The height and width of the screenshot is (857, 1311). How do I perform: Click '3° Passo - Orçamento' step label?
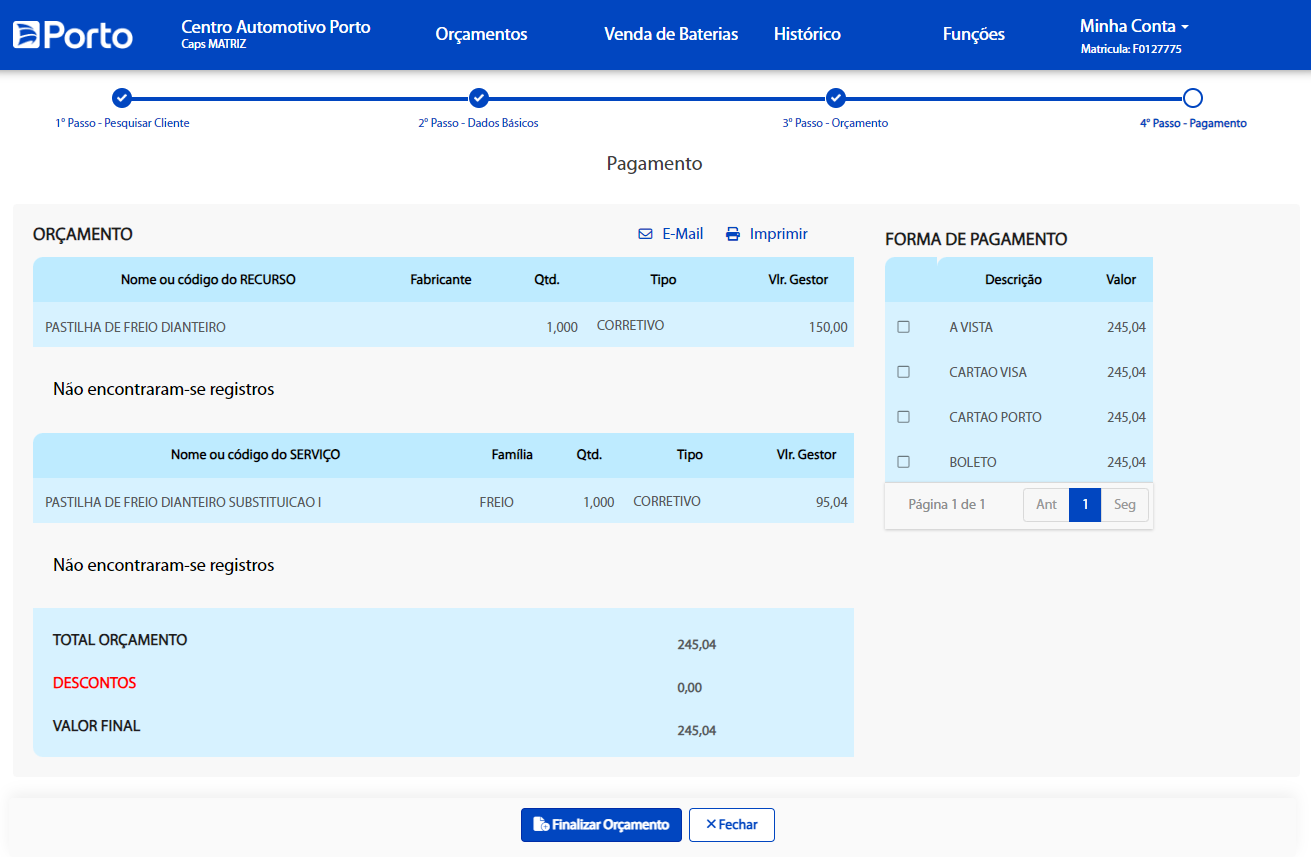coord(835,123)
